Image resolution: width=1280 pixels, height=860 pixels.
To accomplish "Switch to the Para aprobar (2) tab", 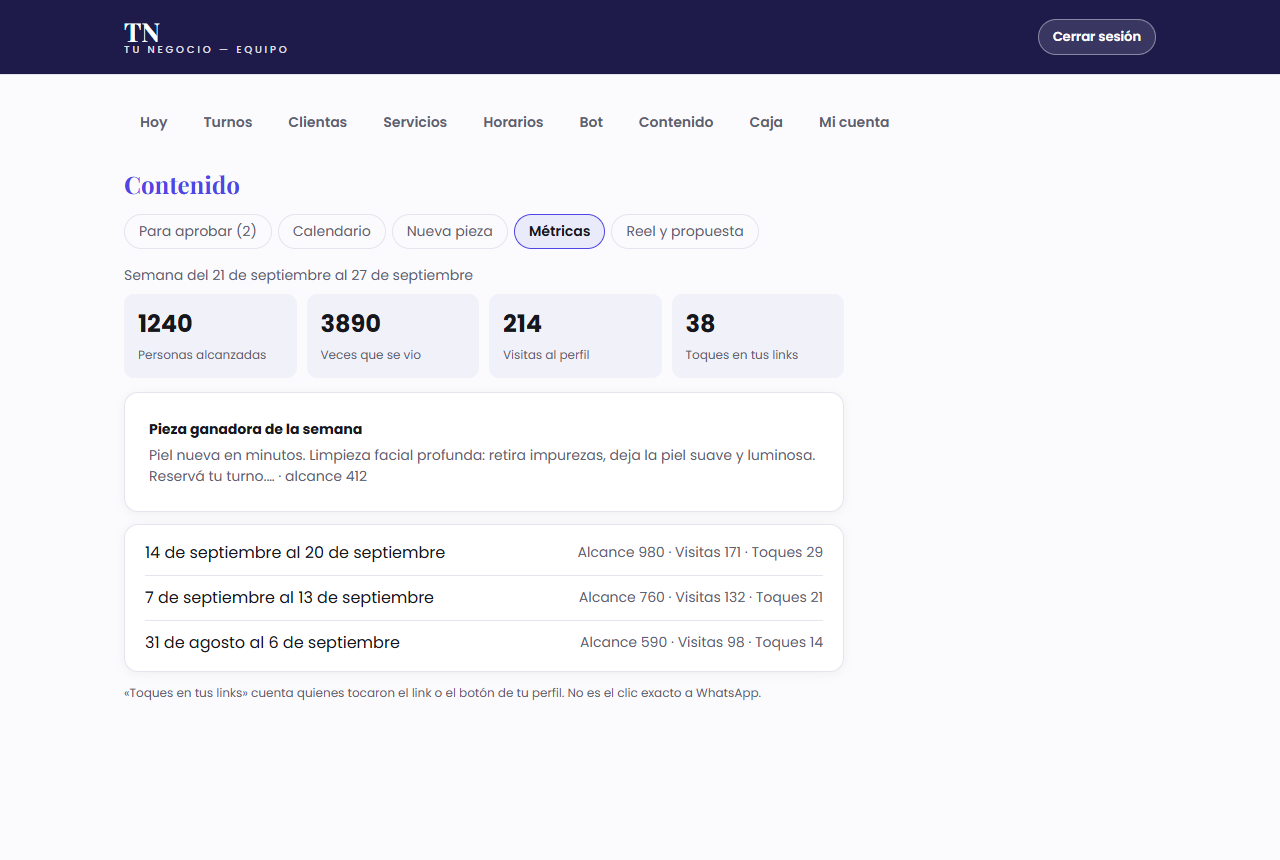I will (198, 231).
